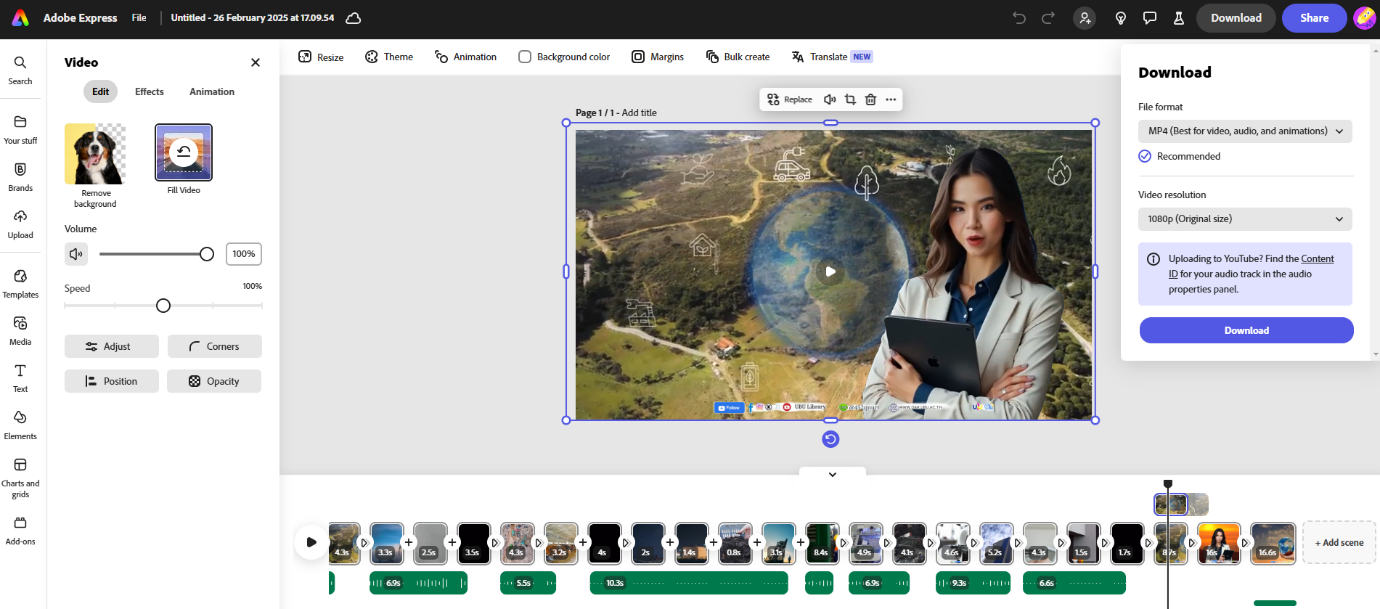The width and height of the screenshot is (1380, 609).
Task: Delete selected video with trash icon
Action: [870, 99]
